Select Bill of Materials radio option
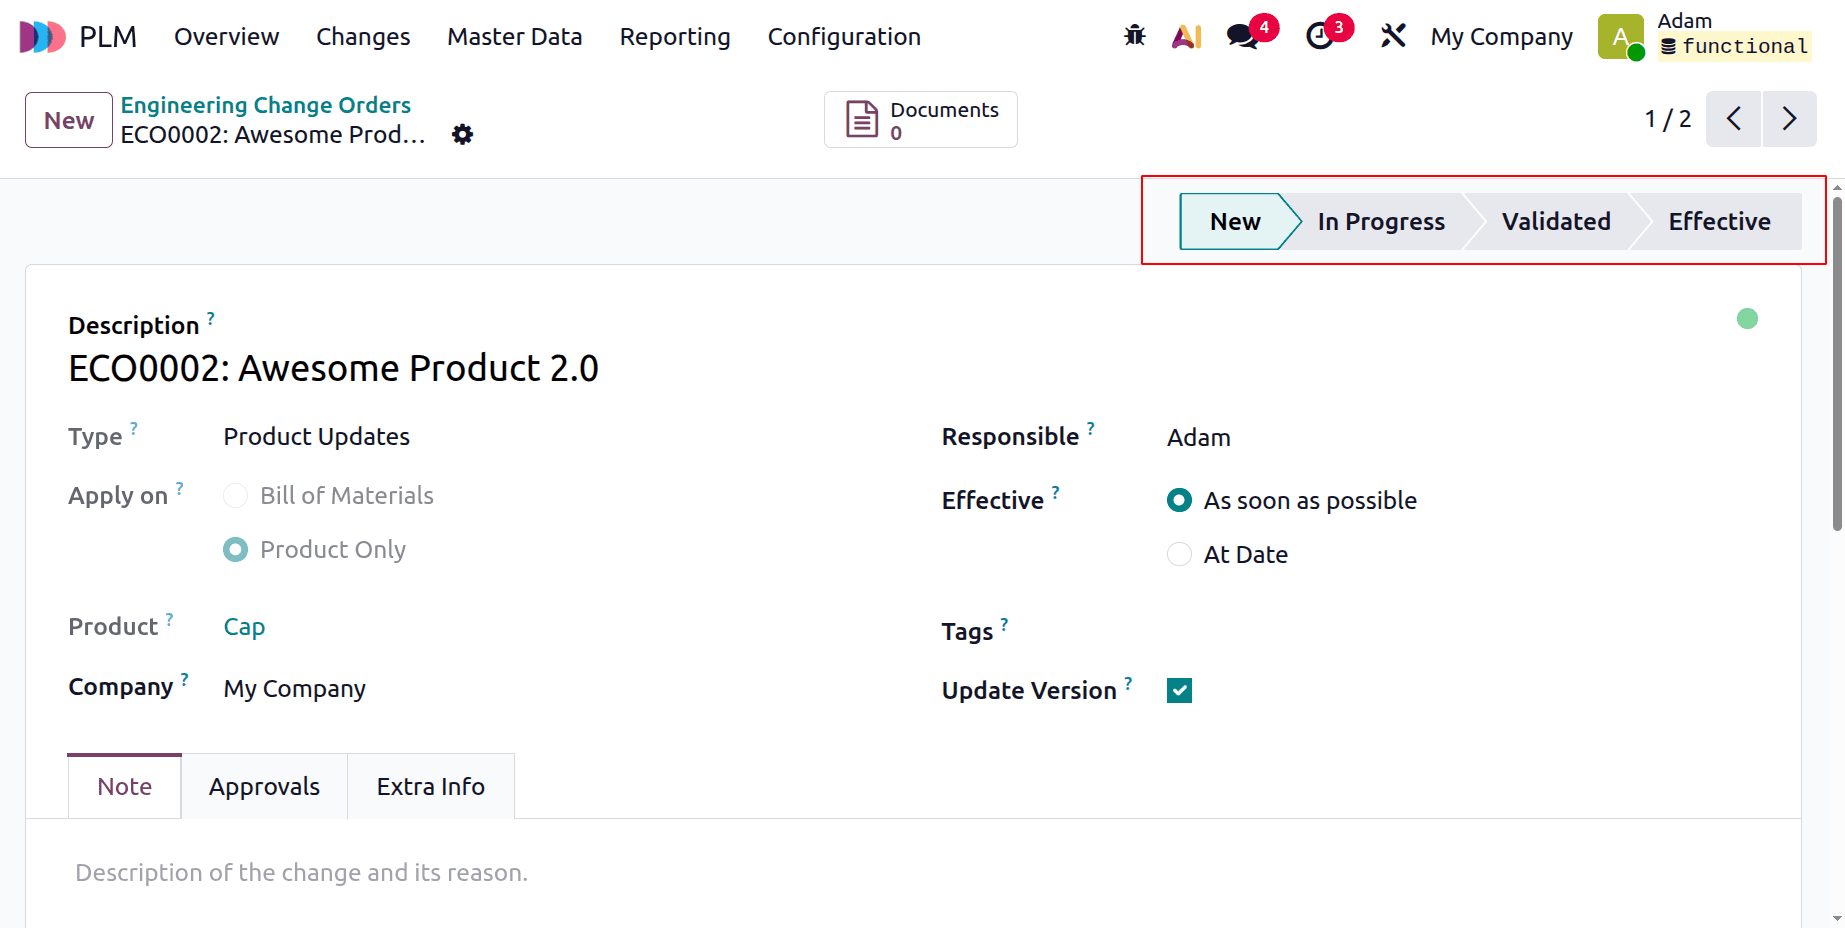This screenshot has height=928, width=1845. coord(235,496)
